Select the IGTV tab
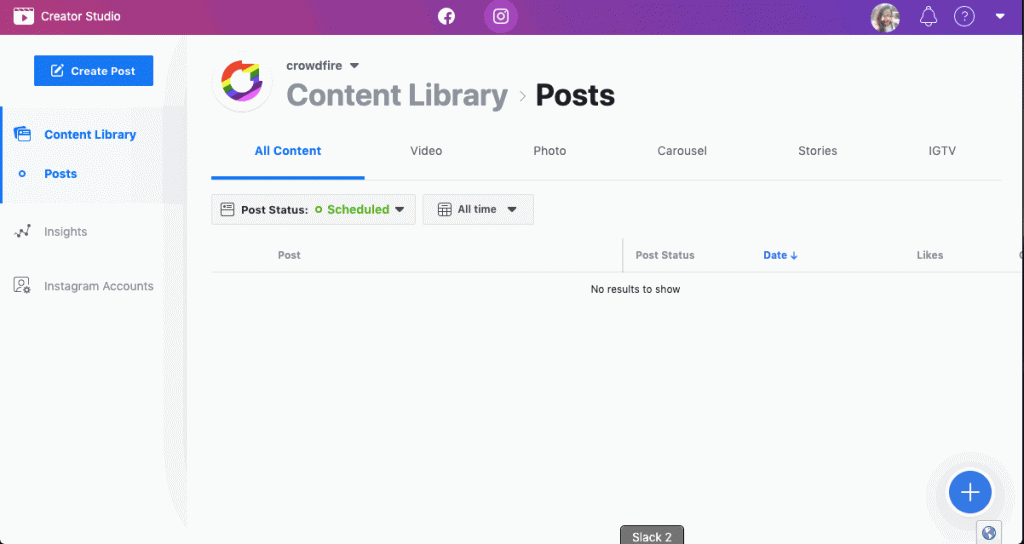1024x544 pixels. [x=942, y=151]
